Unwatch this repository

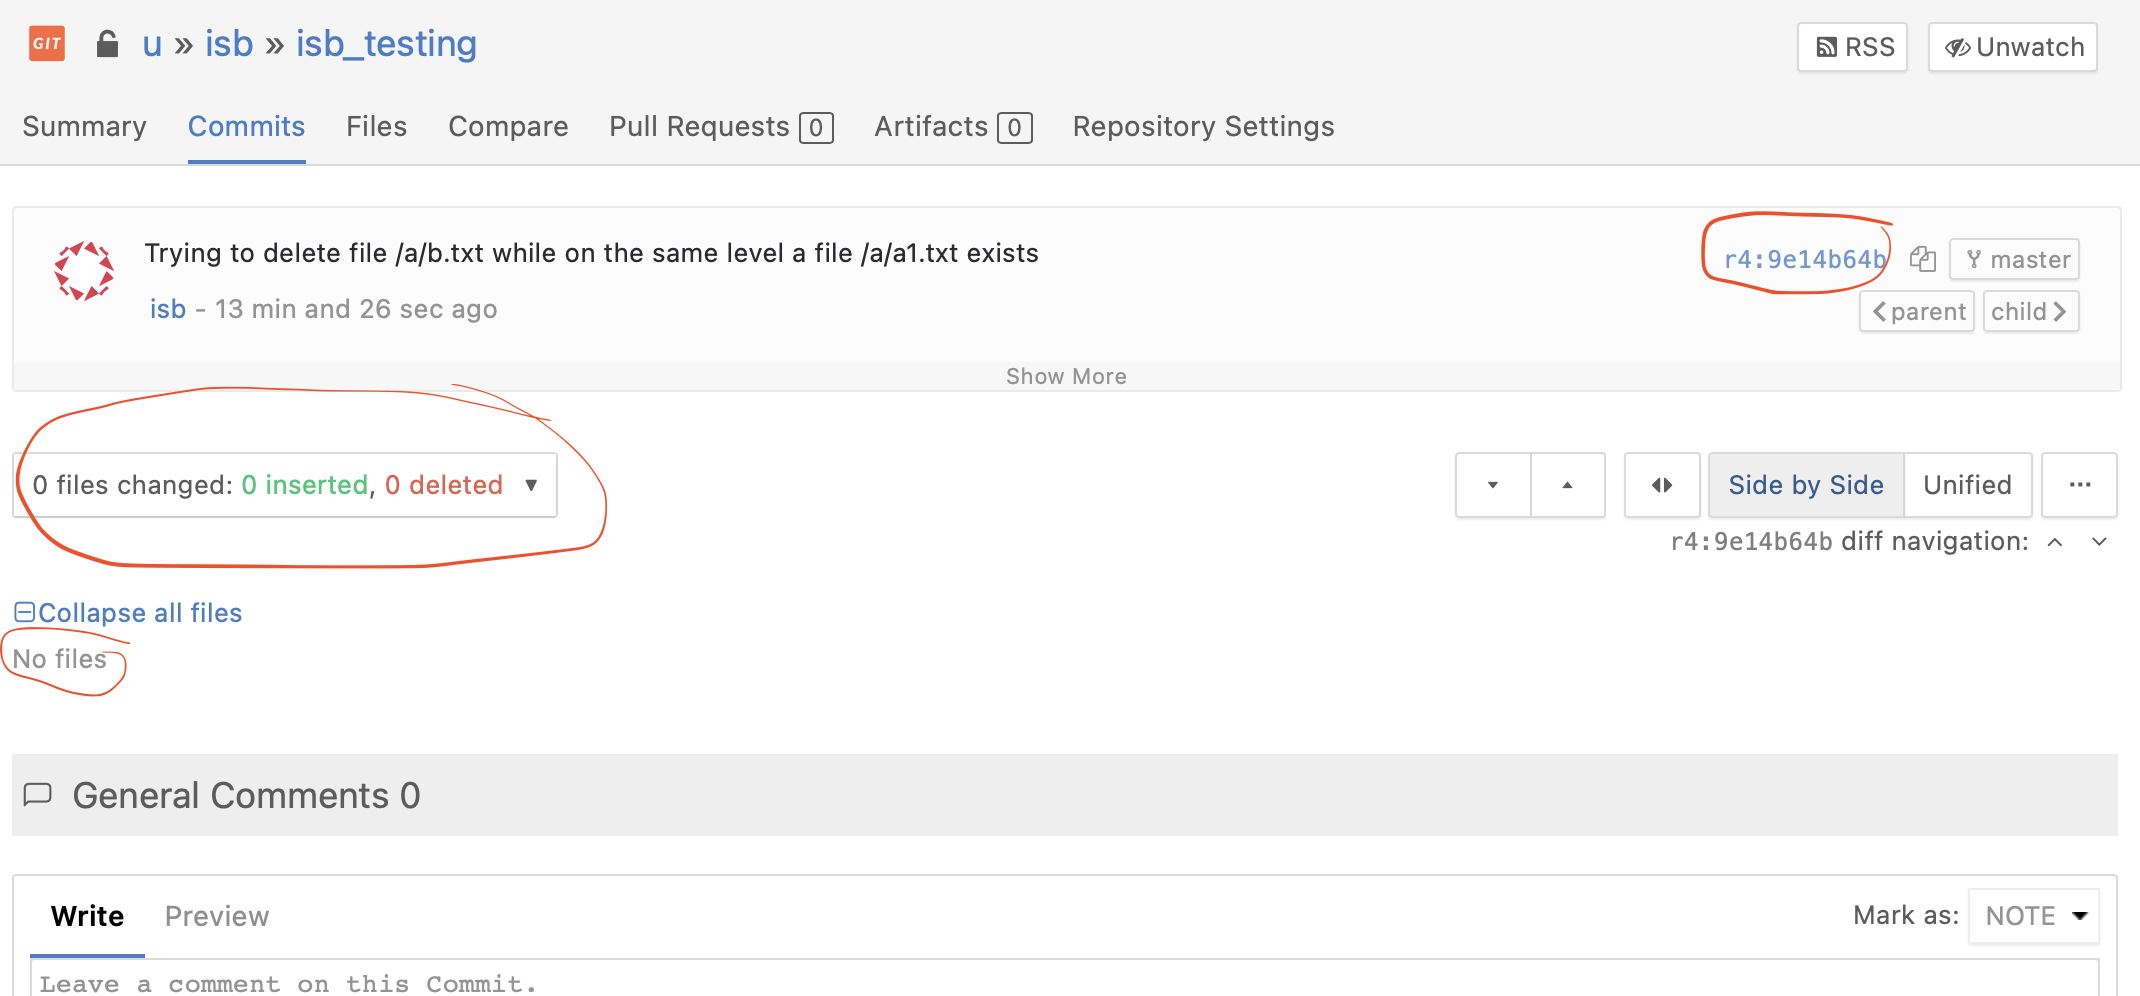click(x=2012, y=47)
